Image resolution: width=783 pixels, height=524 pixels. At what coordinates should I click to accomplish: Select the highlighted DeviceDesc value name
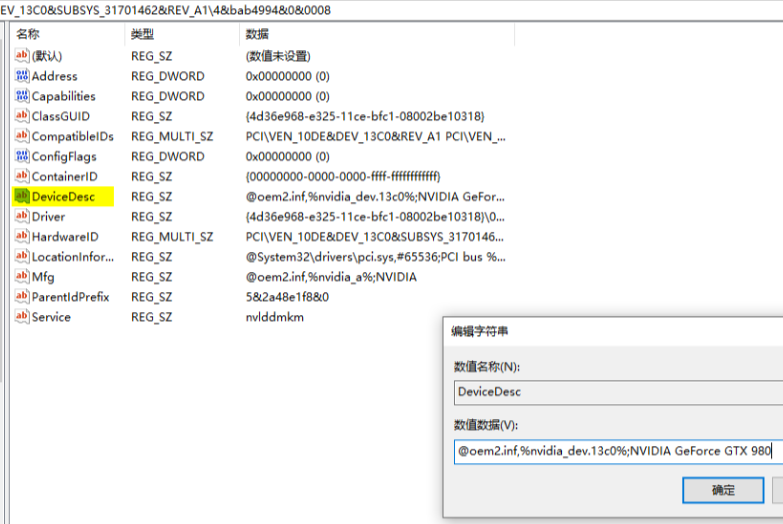coord(63,197)
